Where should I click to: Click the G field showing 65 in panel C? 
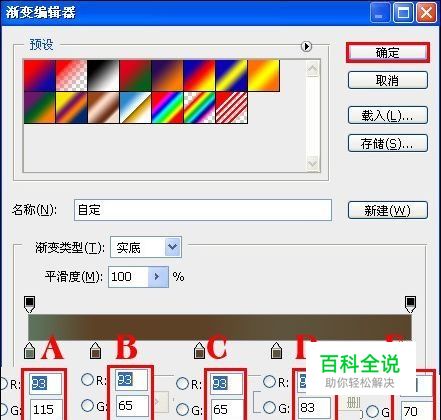click(227, 409)
